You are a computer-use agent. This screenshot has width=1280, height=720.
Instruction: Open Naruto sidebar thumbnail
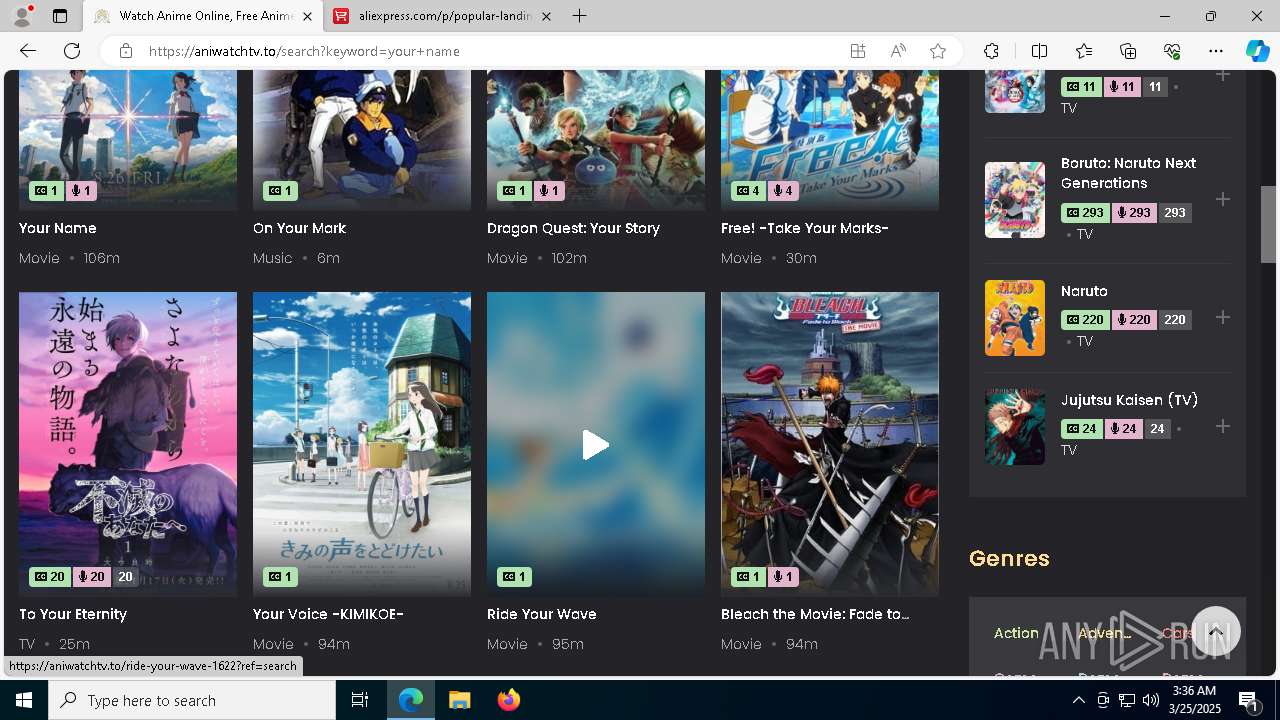point(1015,318)
